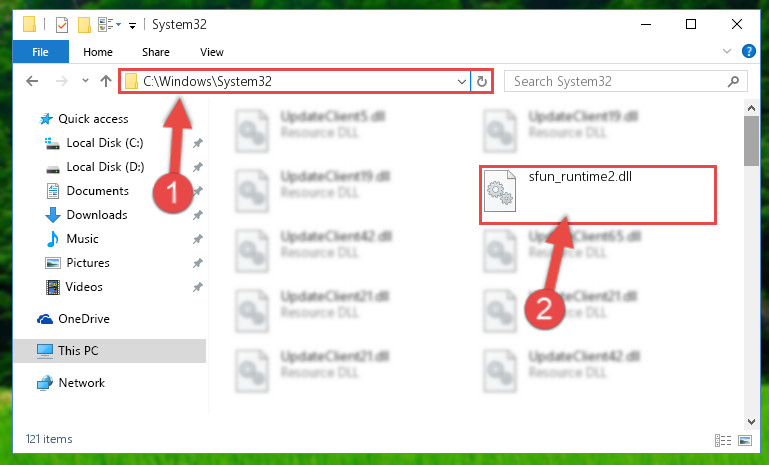Expand the address bar history dropdown
769x465 pixels.
click(x=461, y=81)
